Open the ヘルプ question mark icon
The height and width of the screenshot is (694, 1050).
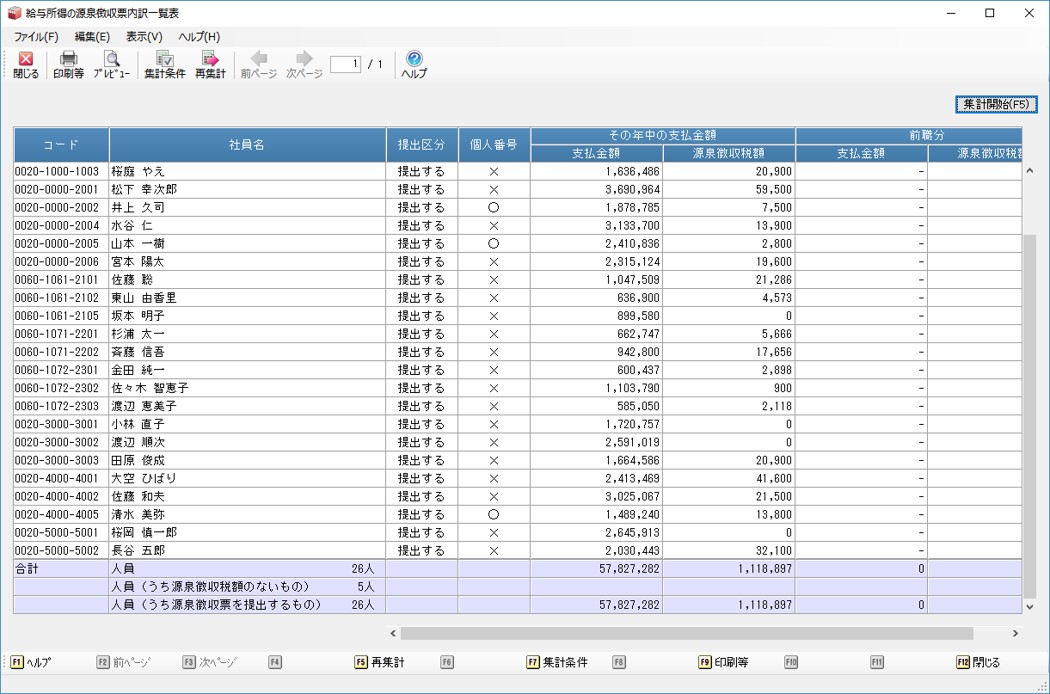coord(414,65)
